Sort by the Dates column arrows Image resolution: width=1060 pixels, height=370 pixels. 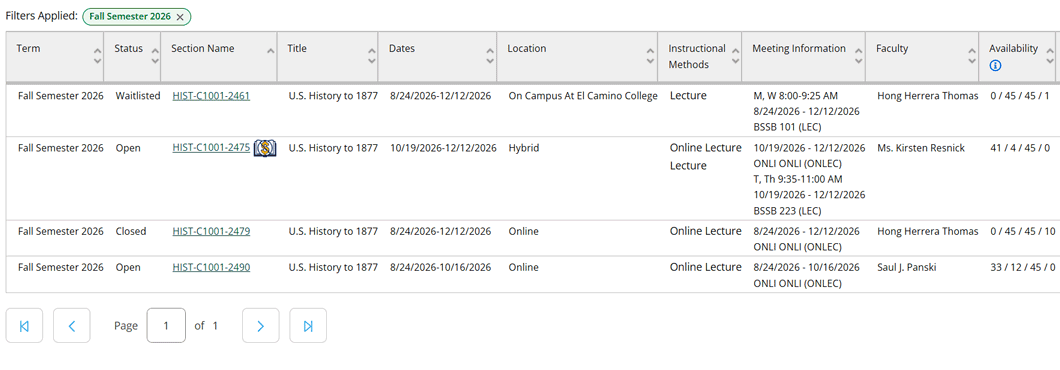click(x=490, y=56)
